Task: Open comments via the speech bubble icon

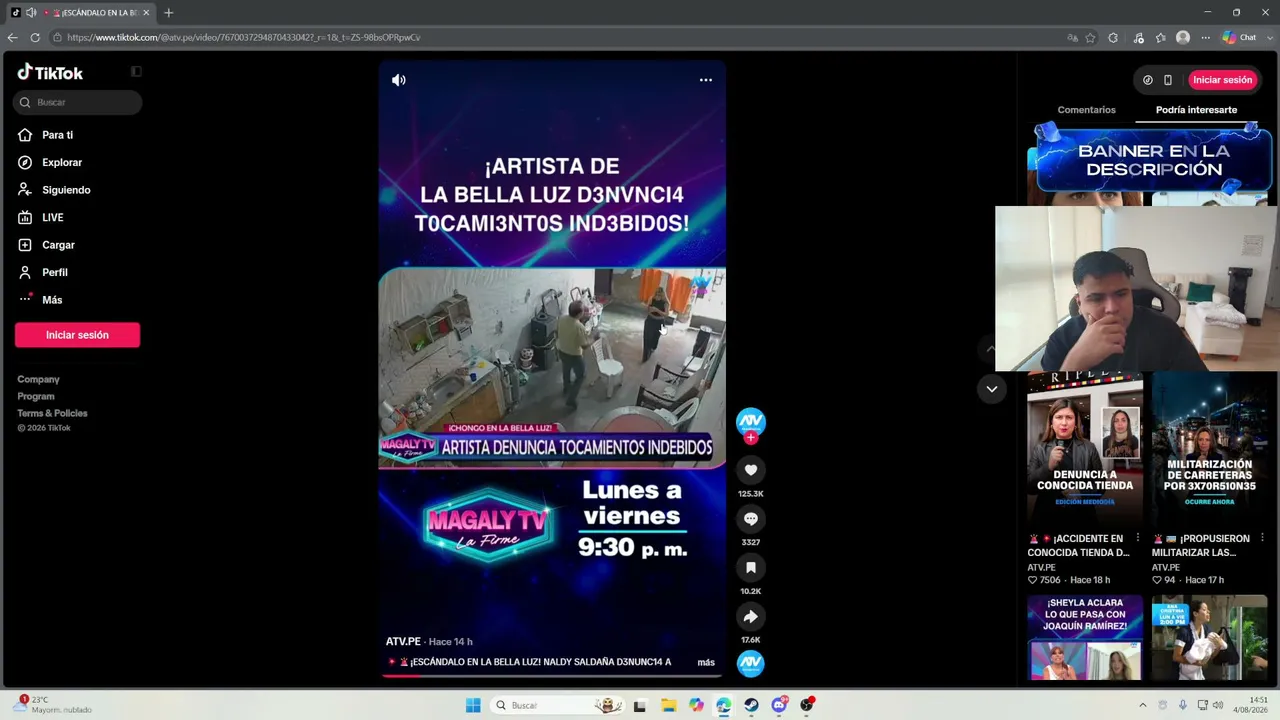Action: tap(751, 518)
